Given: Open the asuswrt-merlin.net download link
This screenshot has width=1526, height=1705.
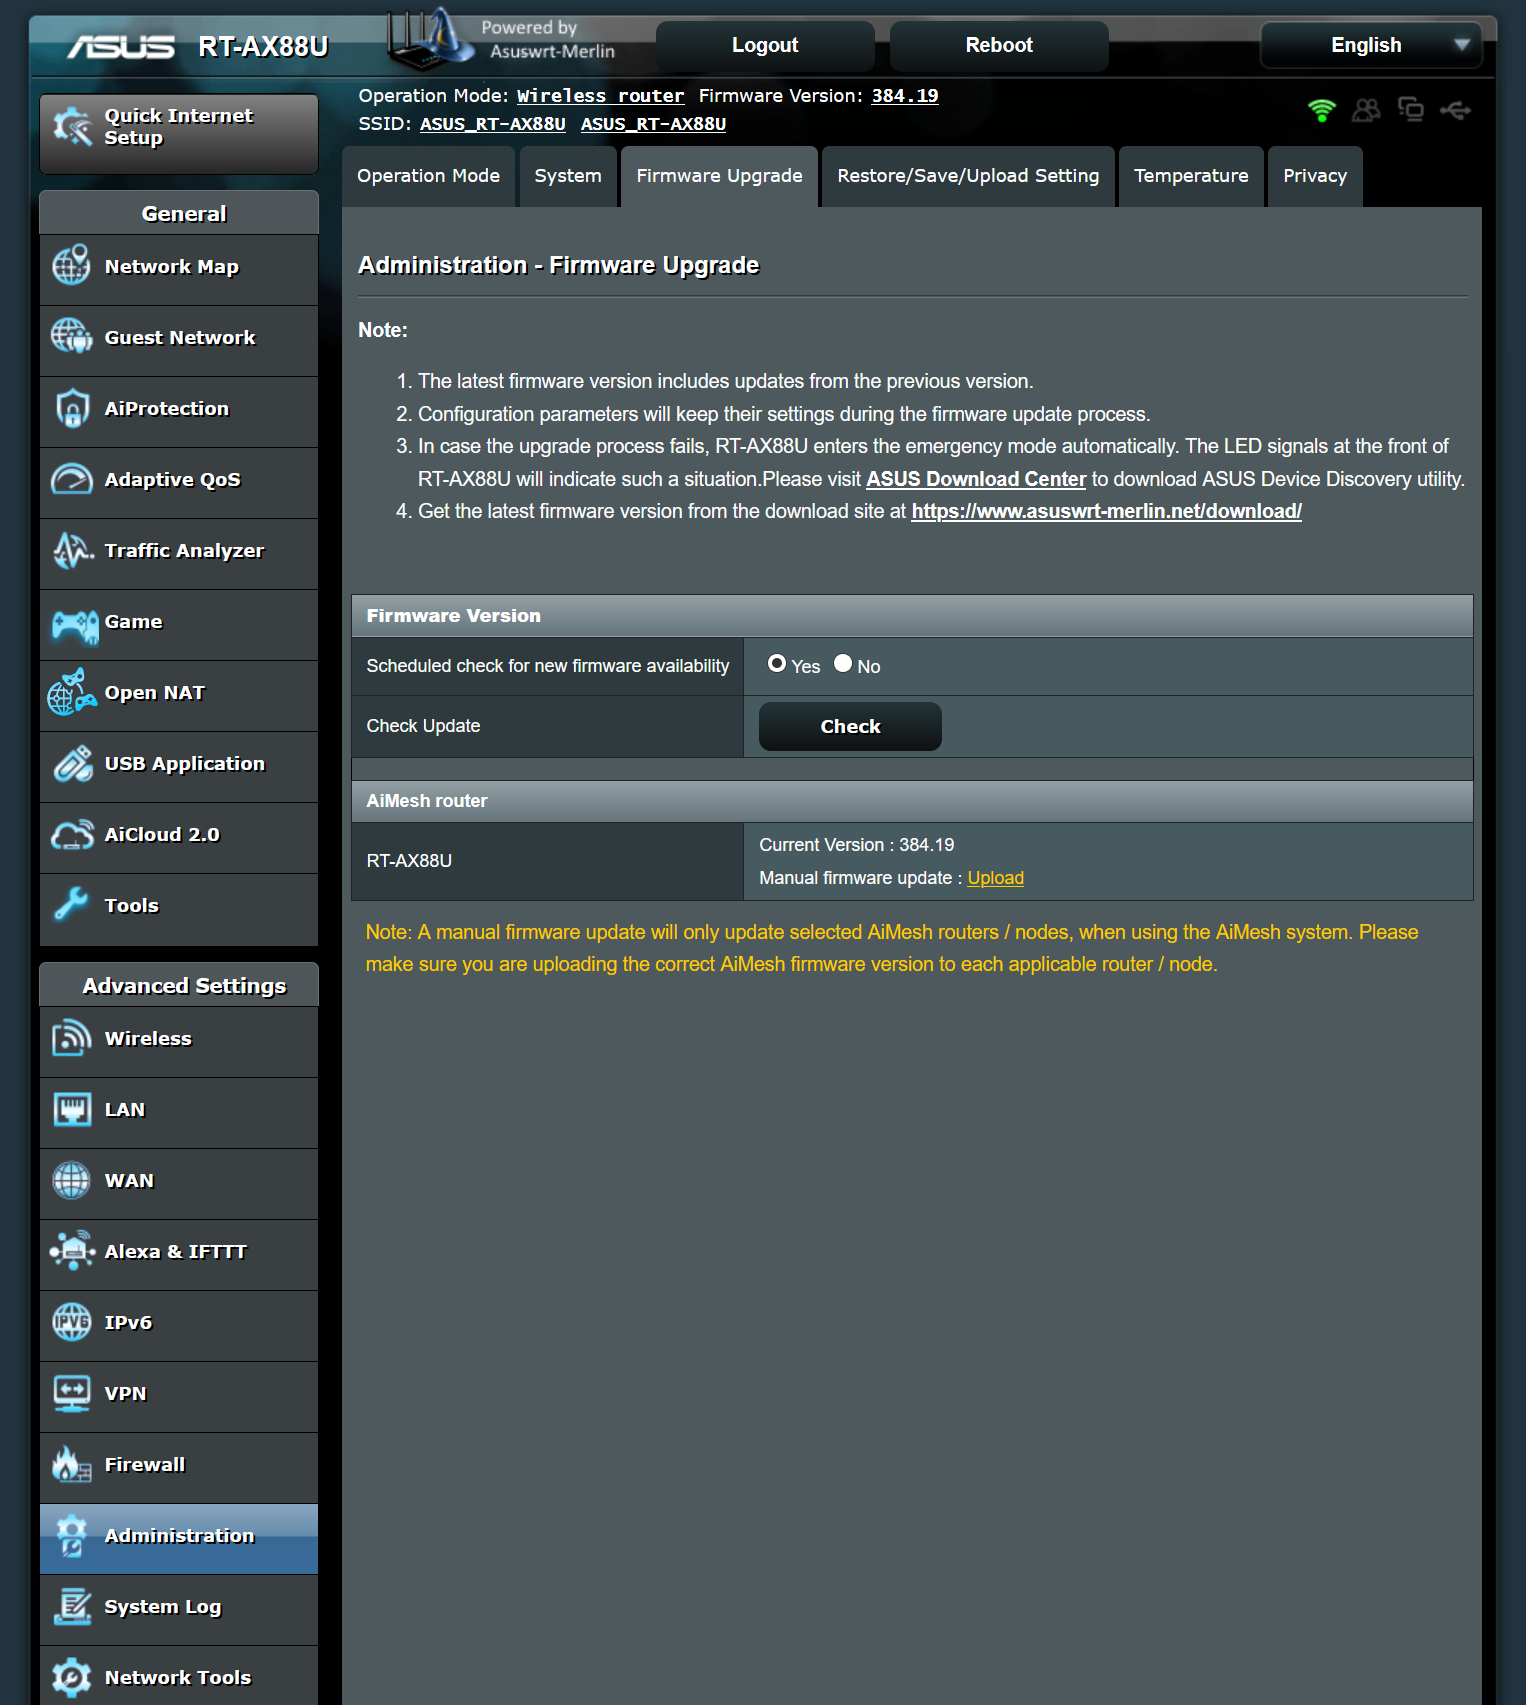Looking at the screenshot, I should click(1106, 511).
